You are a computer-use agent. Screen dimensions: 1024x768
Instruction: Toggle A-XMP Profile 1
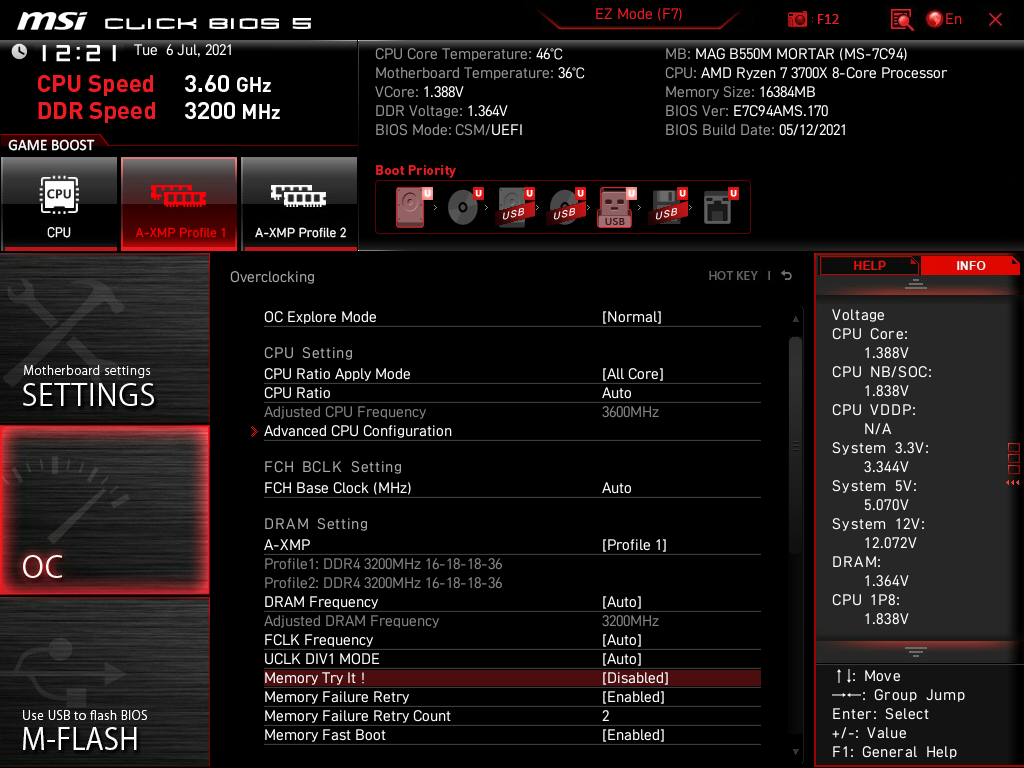click(x=179, y=203)
